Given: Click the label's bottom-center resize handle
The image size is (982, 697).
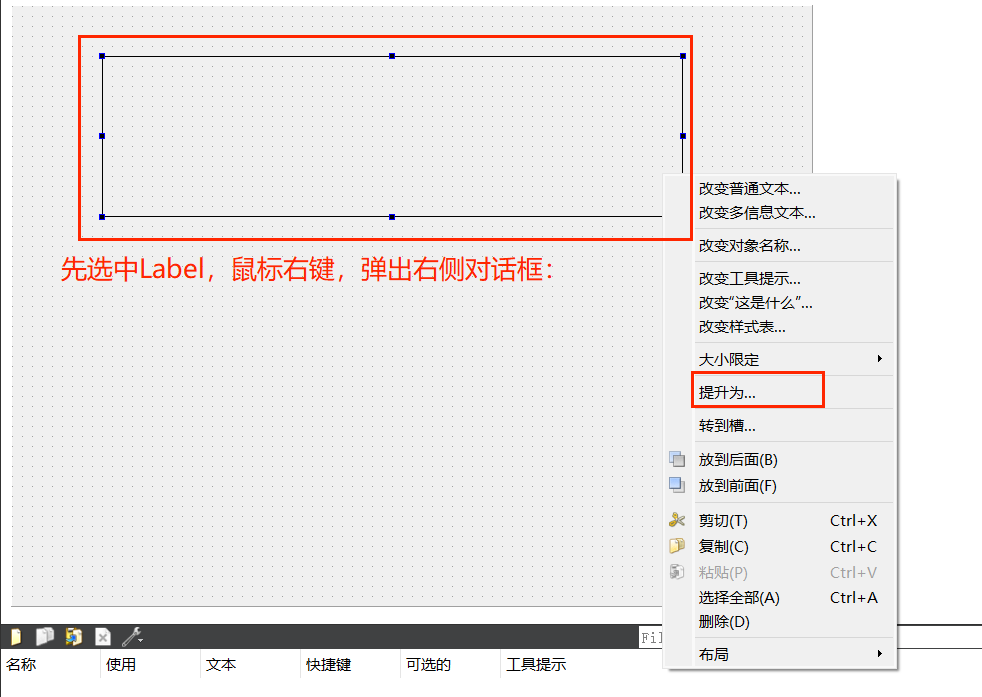Looking at the screenshot, I should tap(392, 217).
